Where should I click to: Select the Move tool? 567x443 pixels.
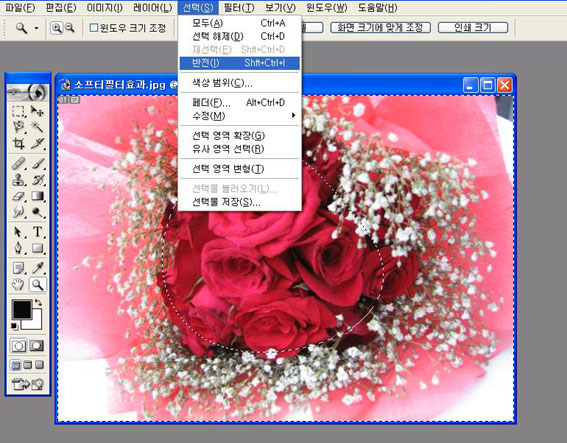[x=37, y=111]
